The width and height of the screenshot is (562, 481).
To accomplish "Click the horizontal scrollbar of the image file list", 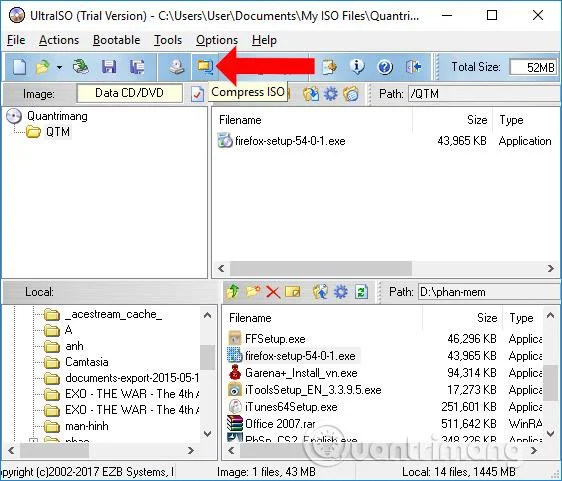I will (386, 268).
